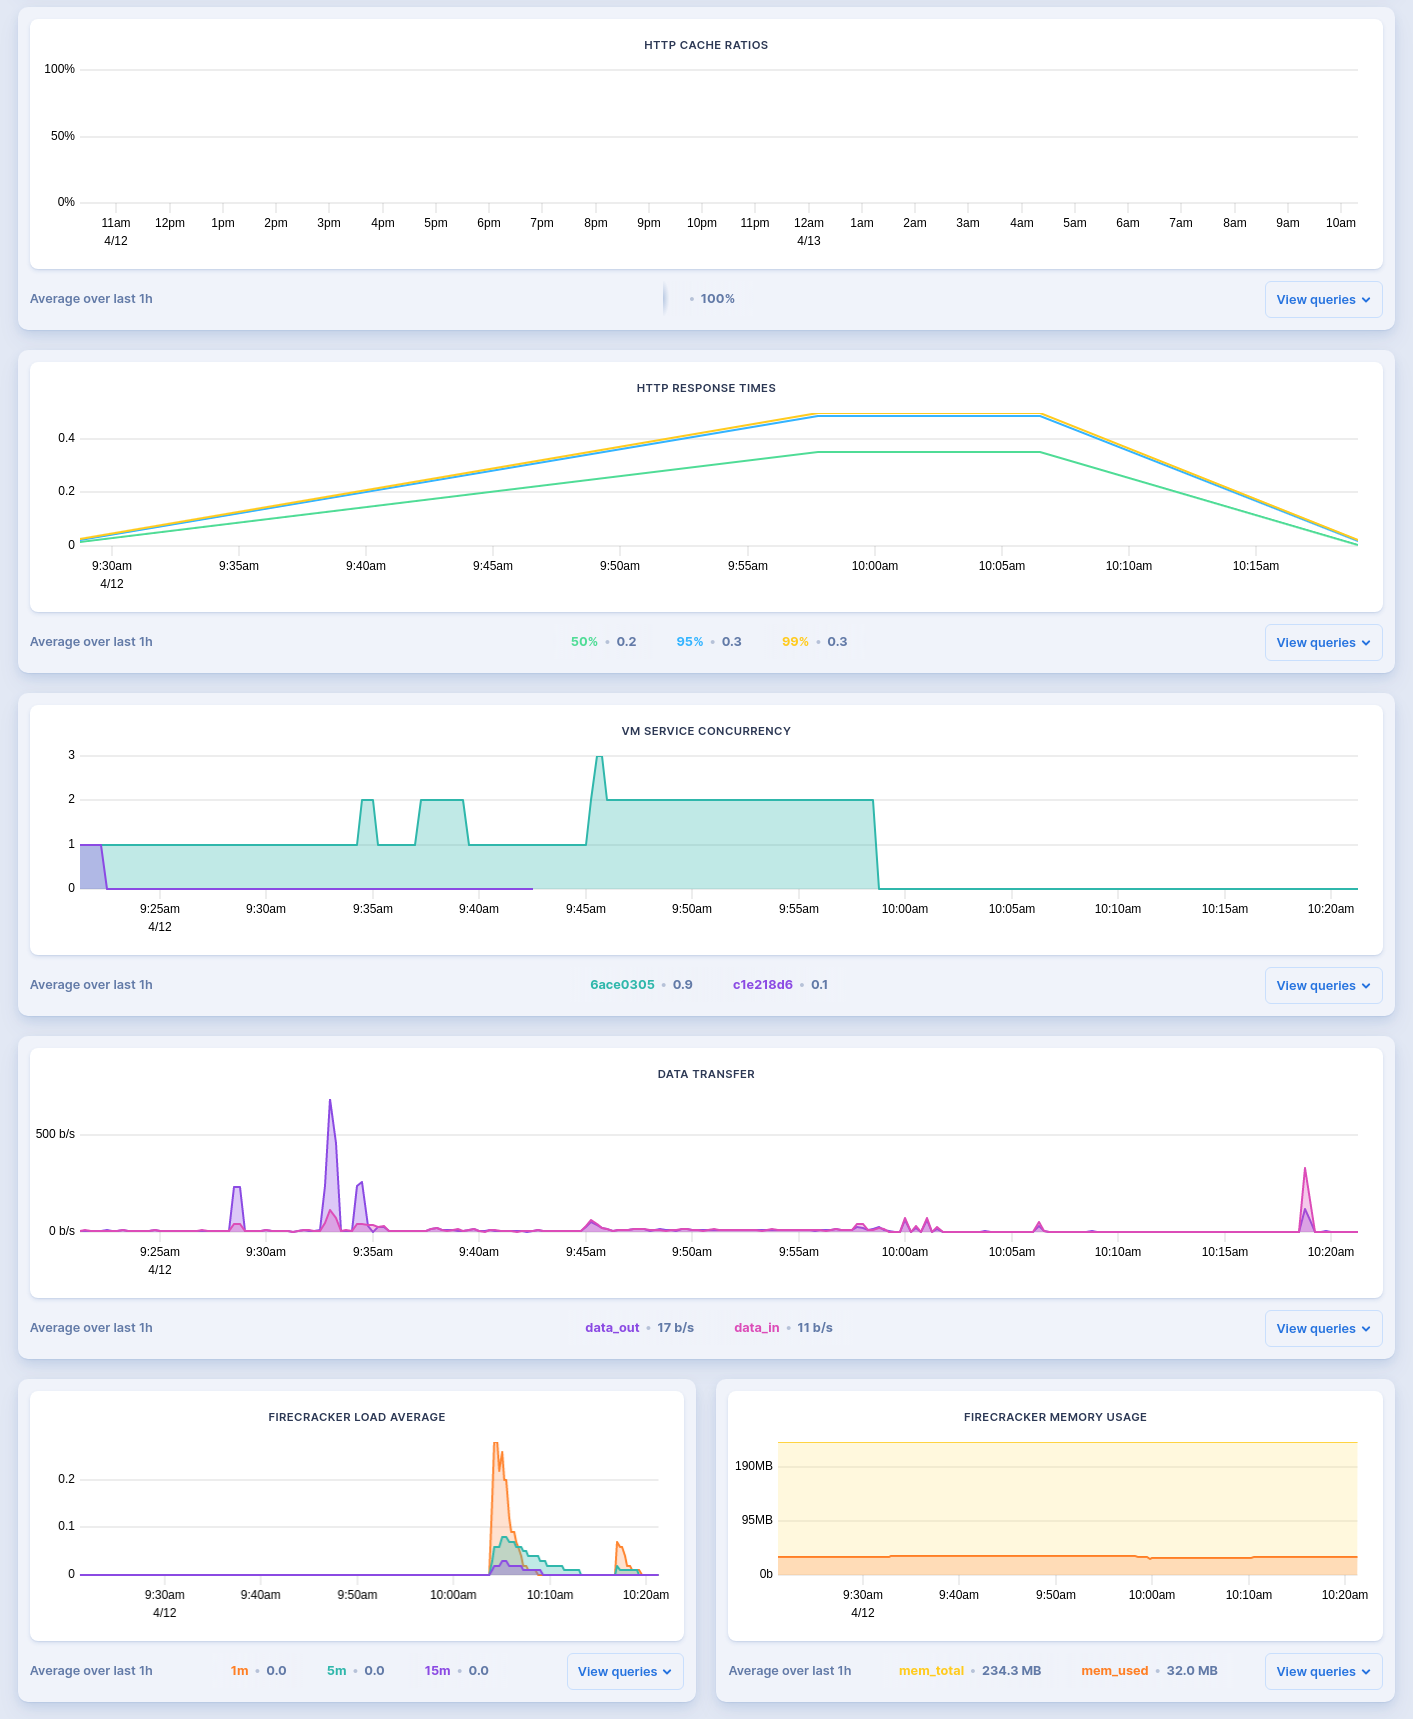This screenshot has height=1719, width=1413.
Task: Expand View queries under VM Service Concurrency
Action: 1322,986
